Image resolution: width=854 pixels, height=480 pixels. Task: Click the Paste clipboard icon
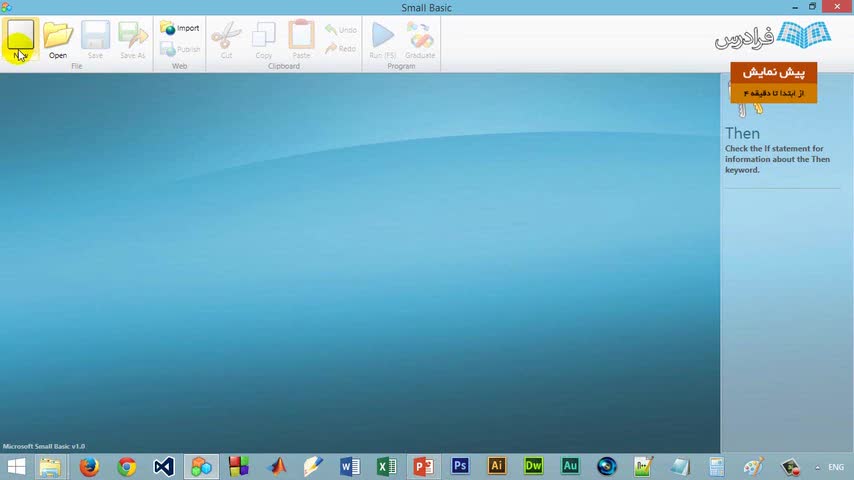click(x=301, y=34)
